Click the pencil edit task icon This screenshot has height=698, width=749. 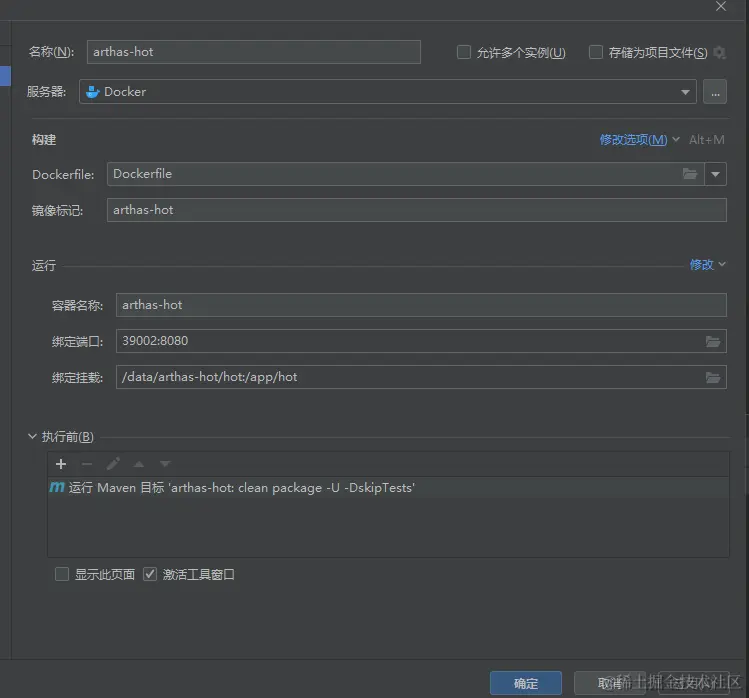pos(113,464)
